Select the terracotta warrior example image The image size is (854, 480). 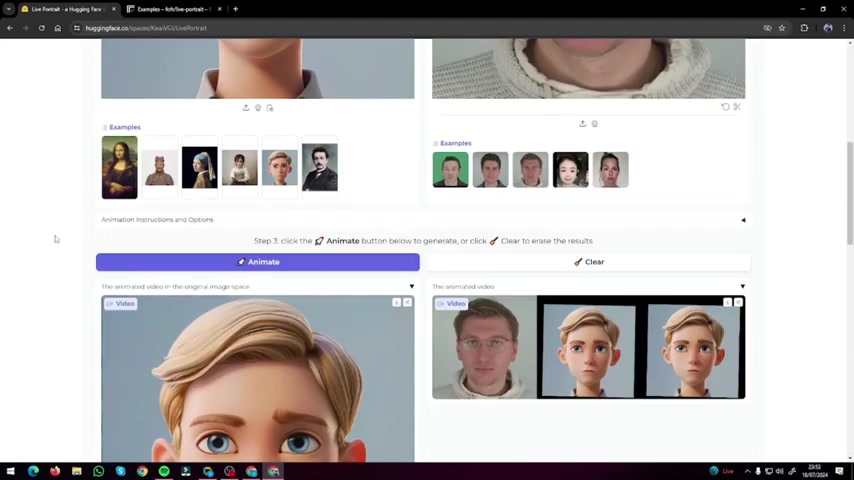(160, 167)
